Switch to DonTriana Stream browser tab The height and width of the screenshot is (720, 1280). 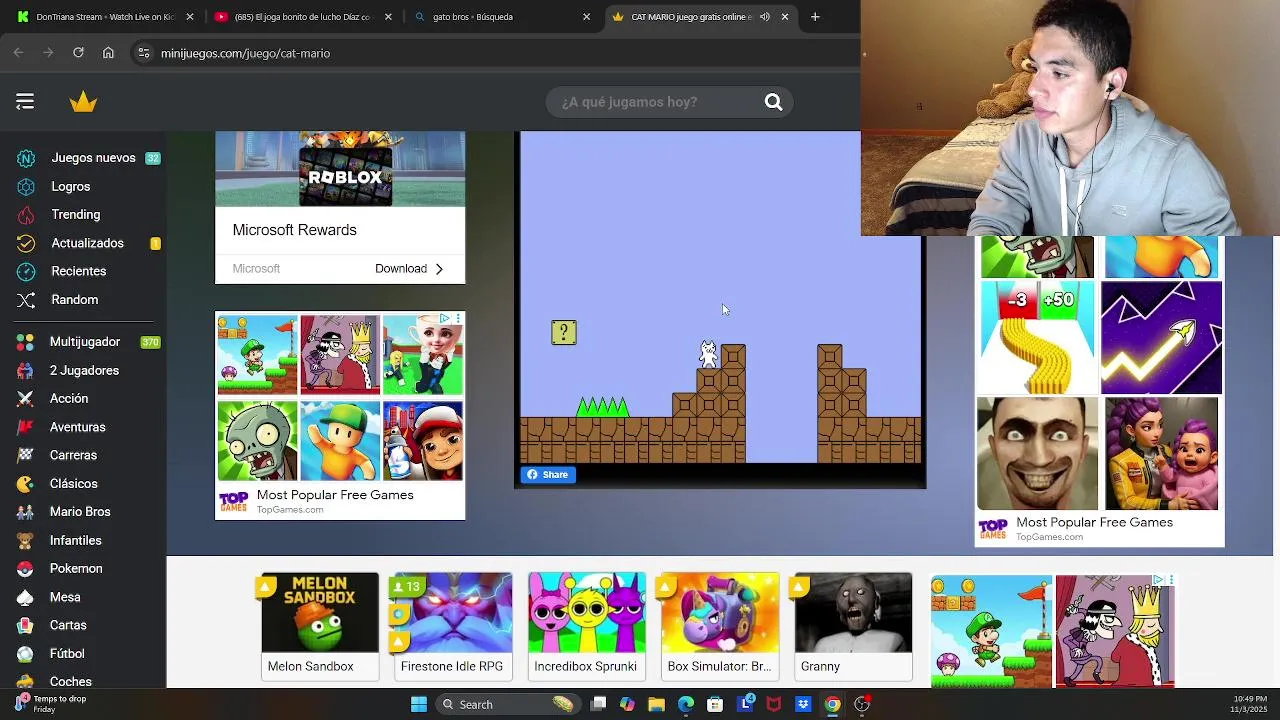tap(104, 17)
